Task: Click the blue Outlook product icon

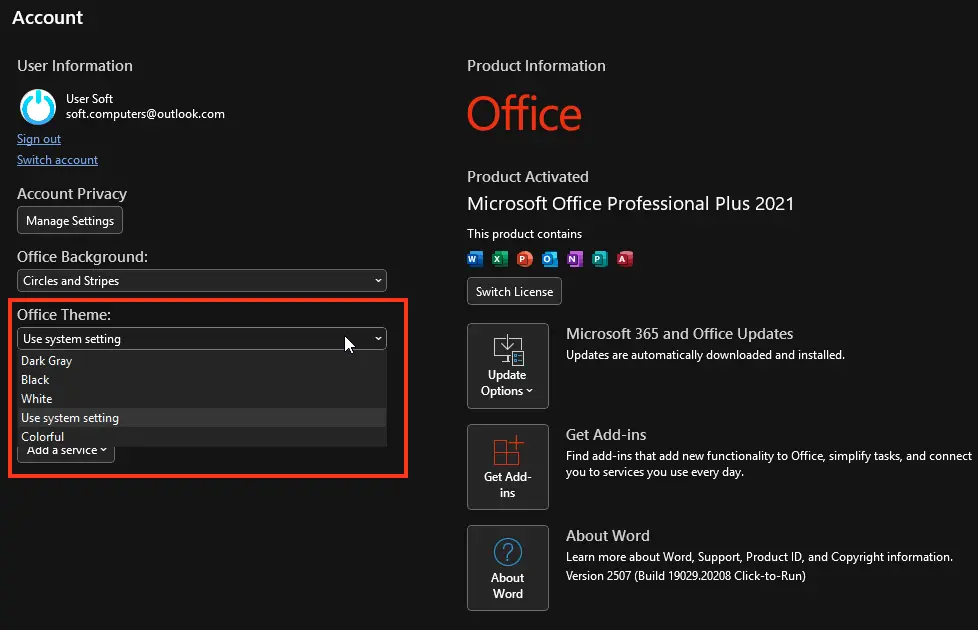Action: tap(550, 259)
